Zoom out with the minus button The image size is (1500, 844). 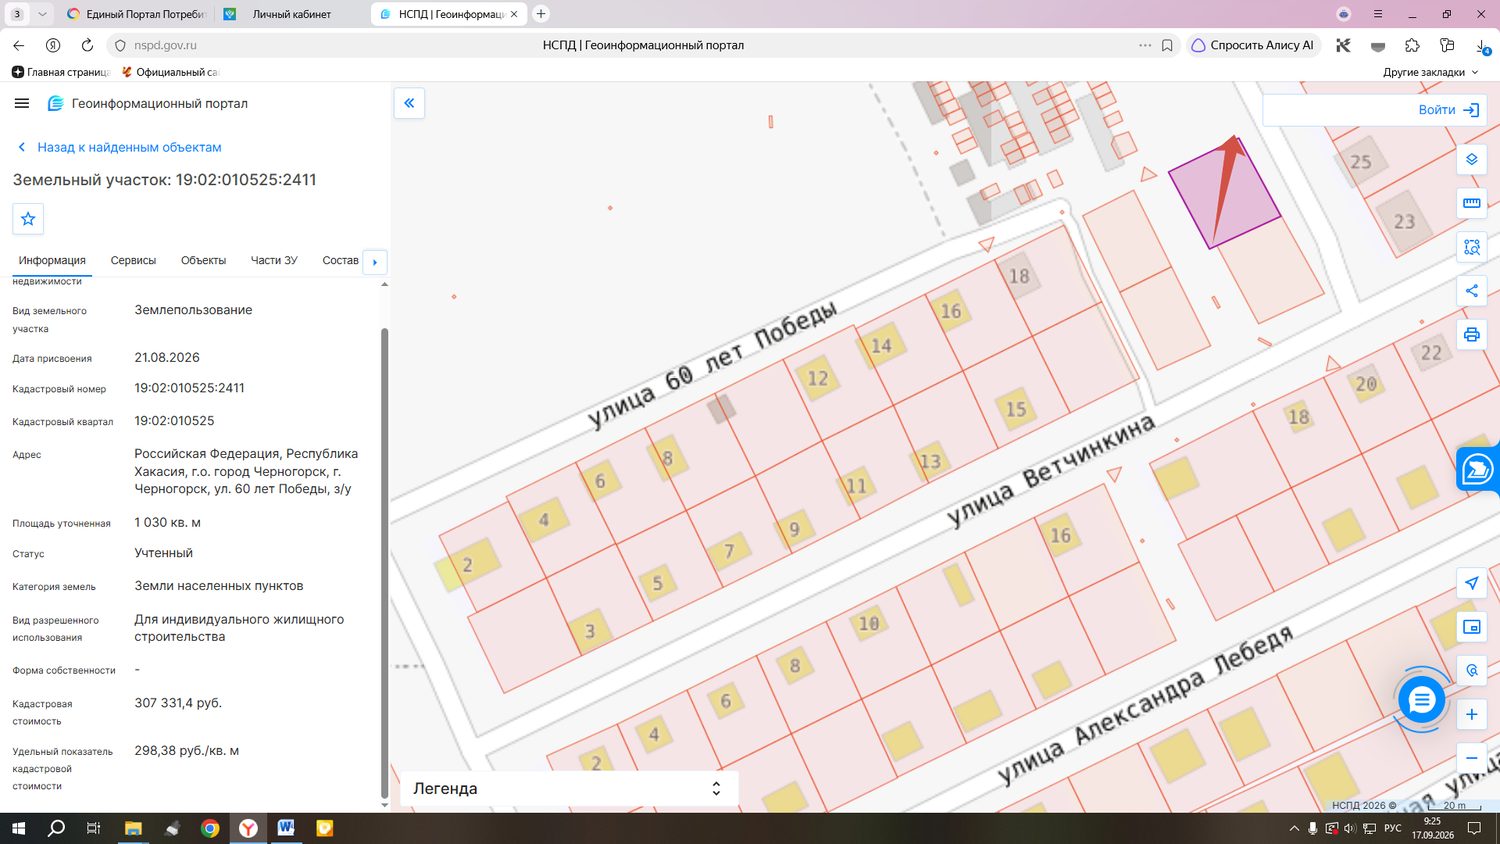coord(1471,758)
